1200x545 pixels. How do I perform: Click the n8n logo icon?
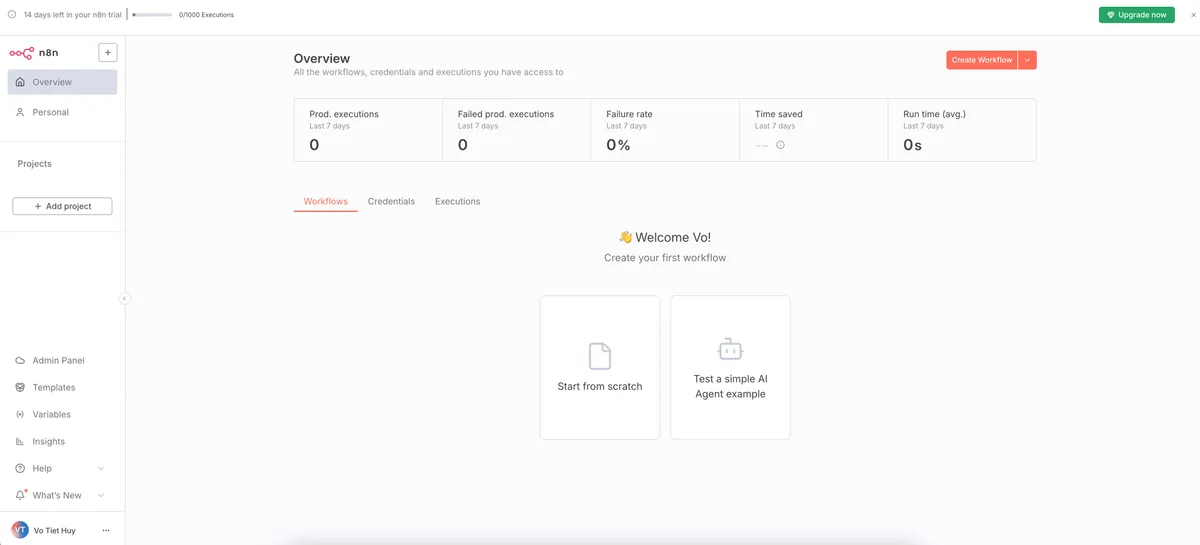pos(21,53)
